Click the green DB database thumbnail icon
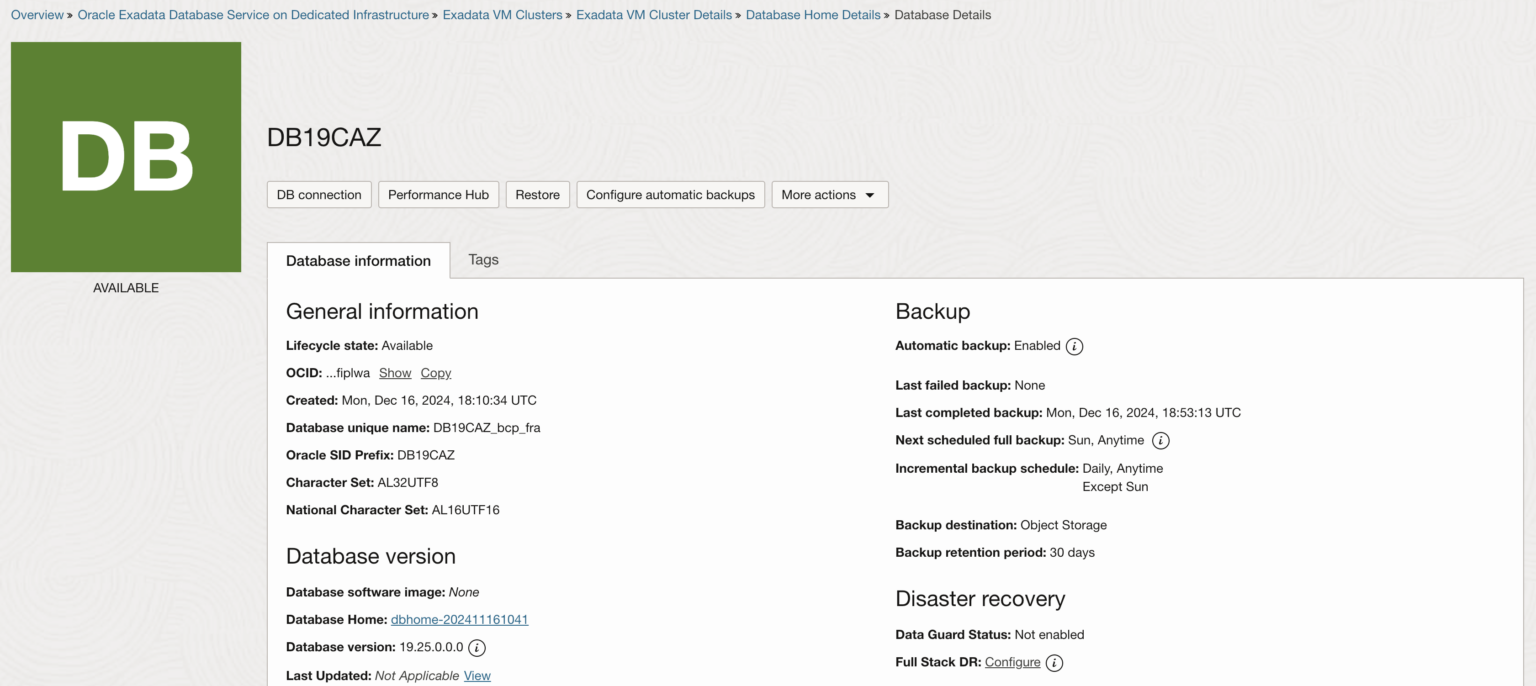Viewport: 1536px width, 686px height. [125, 155]
